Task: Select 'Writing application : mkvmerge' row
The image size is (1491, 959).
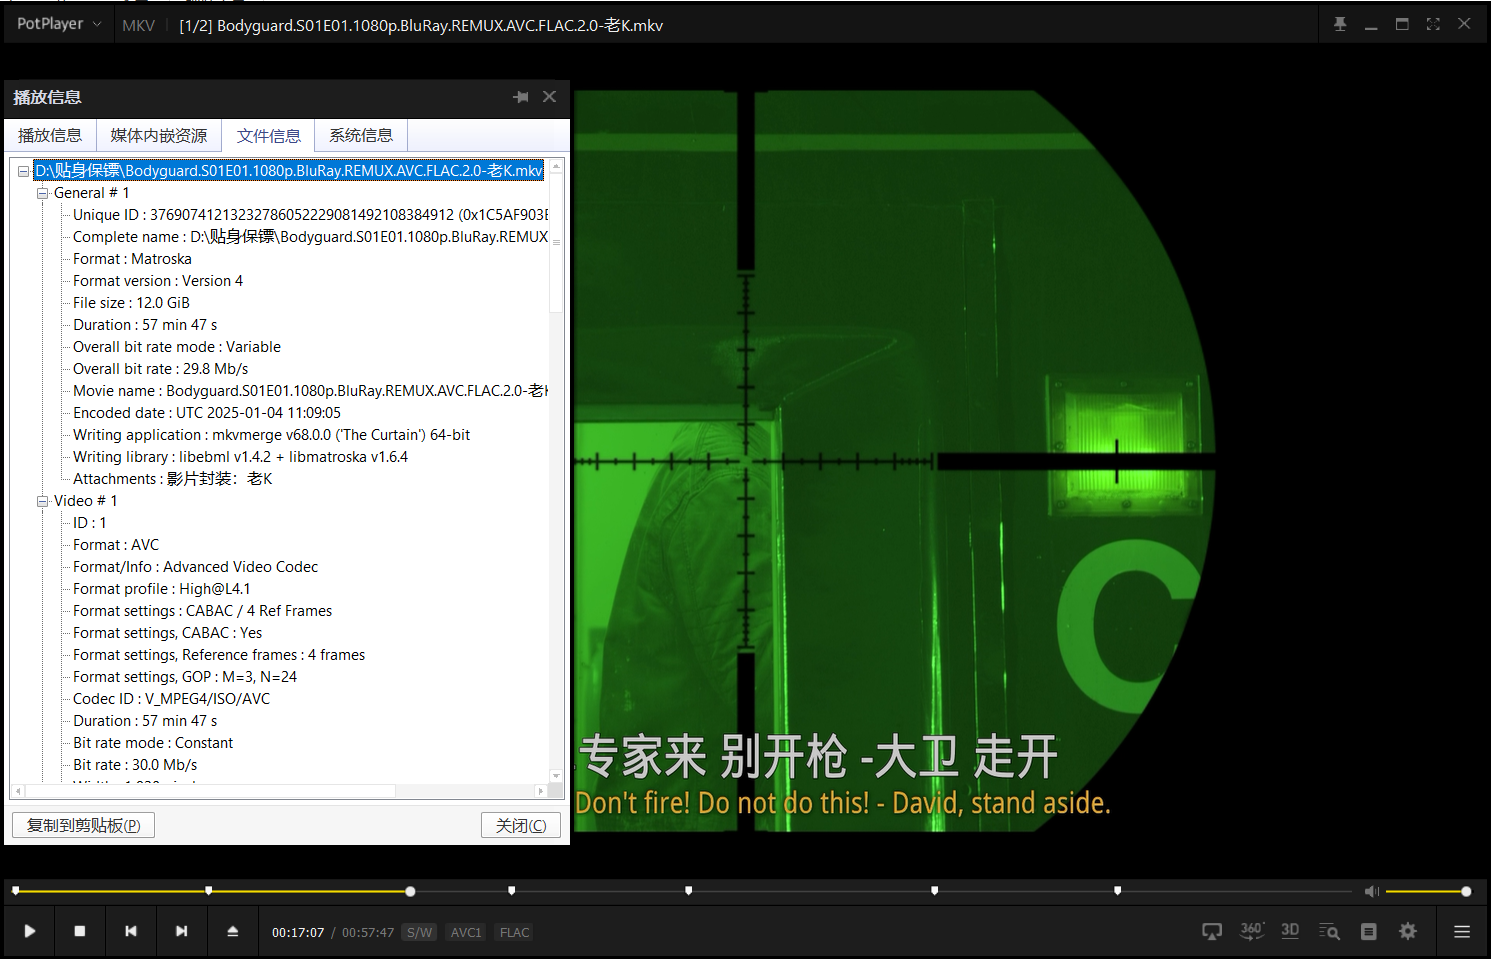Action: pos(271,435)
